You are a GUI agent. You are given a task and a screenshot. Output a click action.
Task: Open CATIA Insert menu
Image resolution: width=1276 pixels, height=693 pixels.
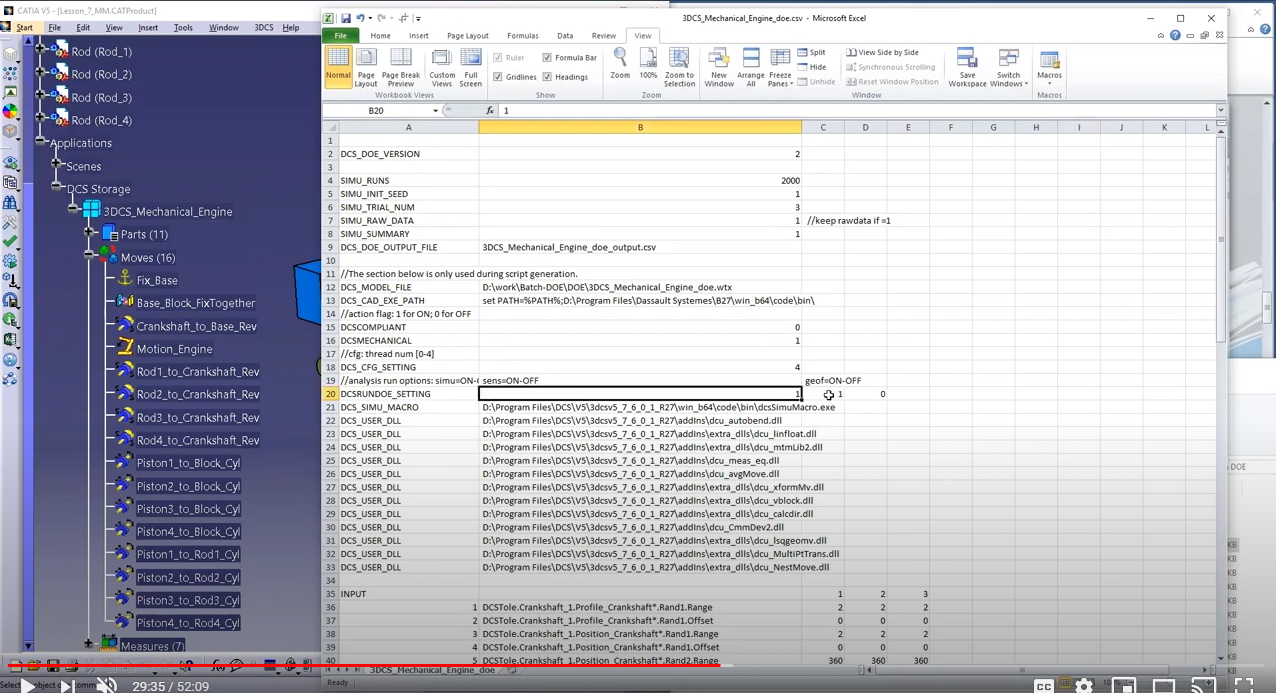(x=148, y=28)
